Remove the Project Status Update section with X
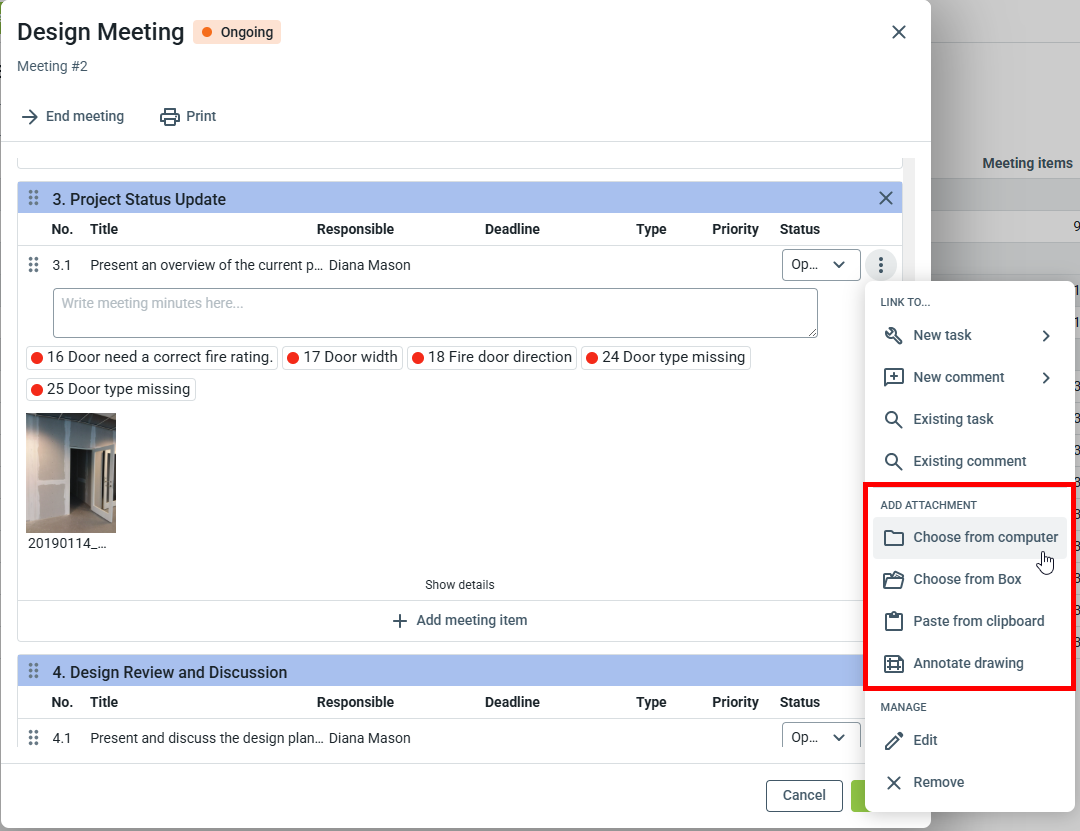Screen dimensions: 1080x831 coord(885,198)
